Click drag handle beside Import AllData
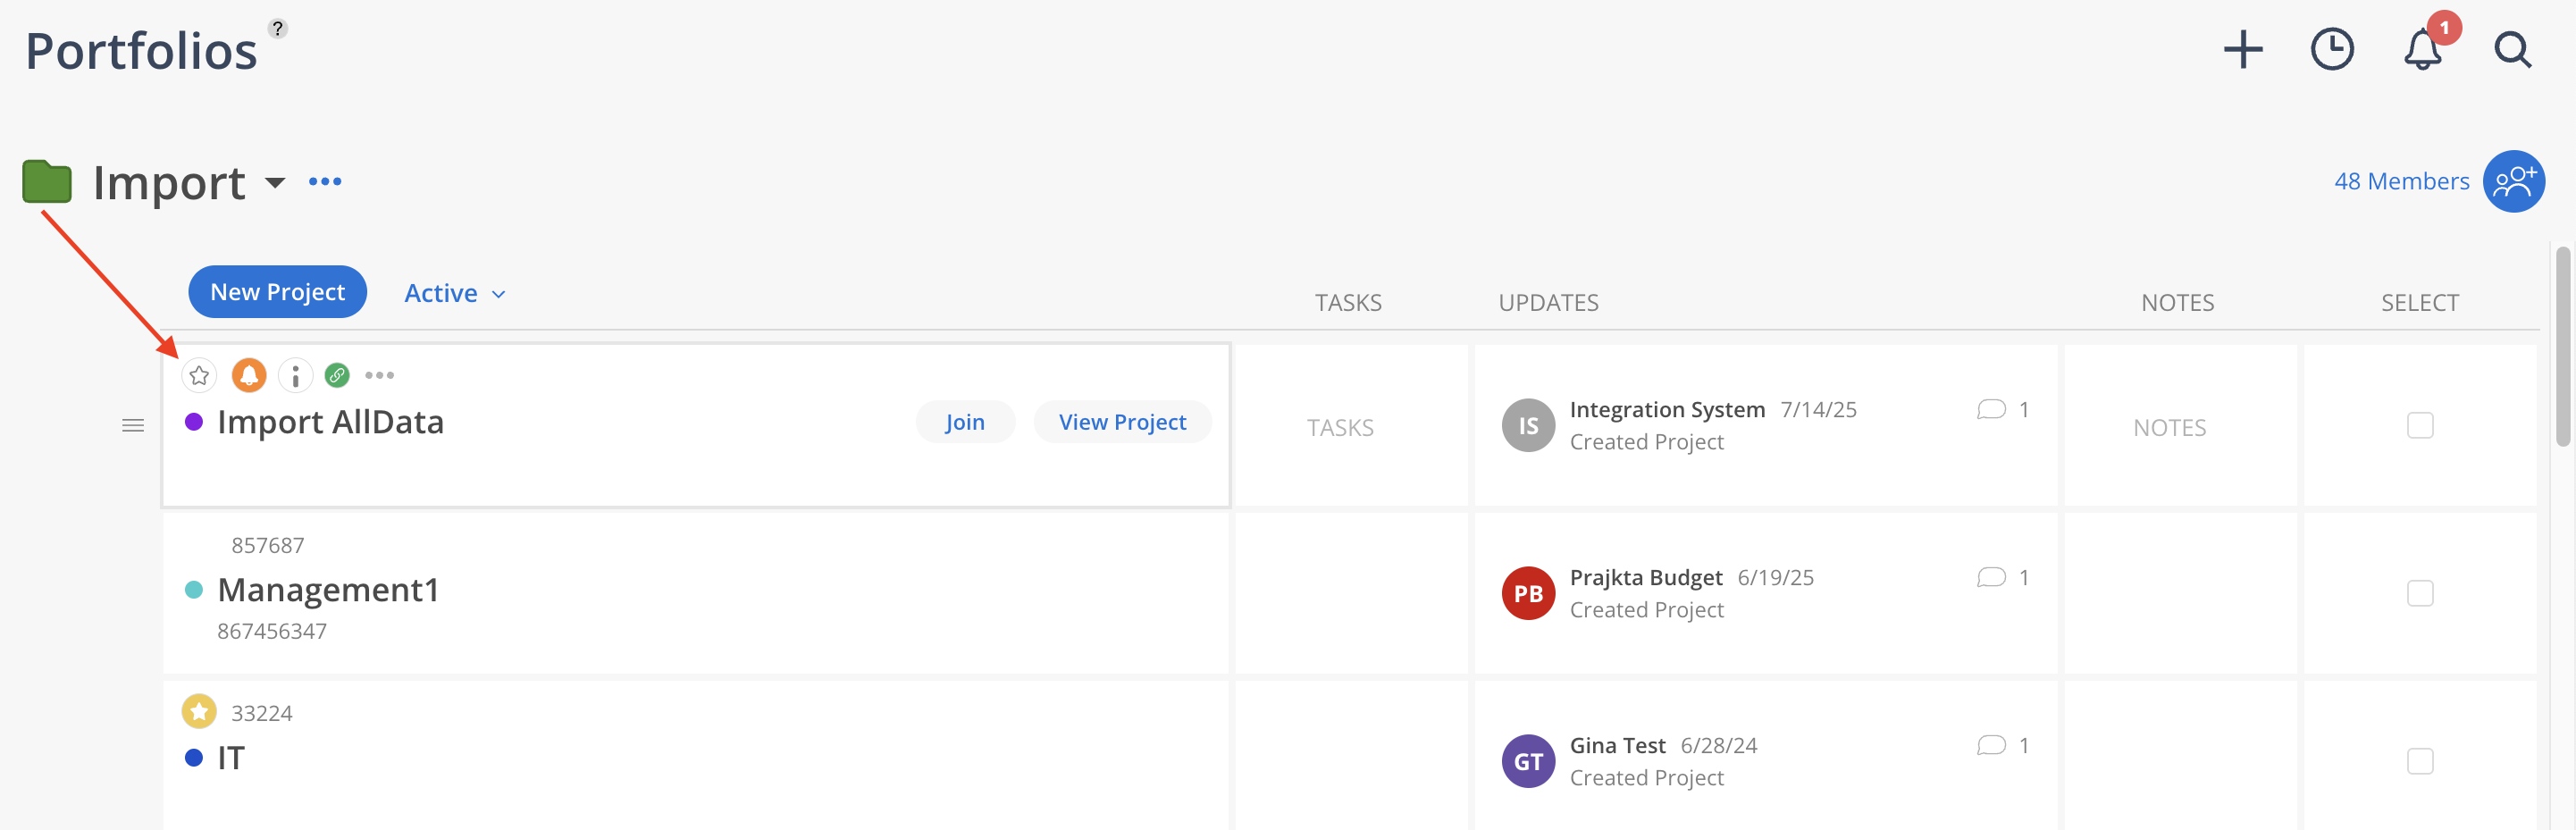The image size is (2576, 830). pyautogui.click(x=133, y=426)
